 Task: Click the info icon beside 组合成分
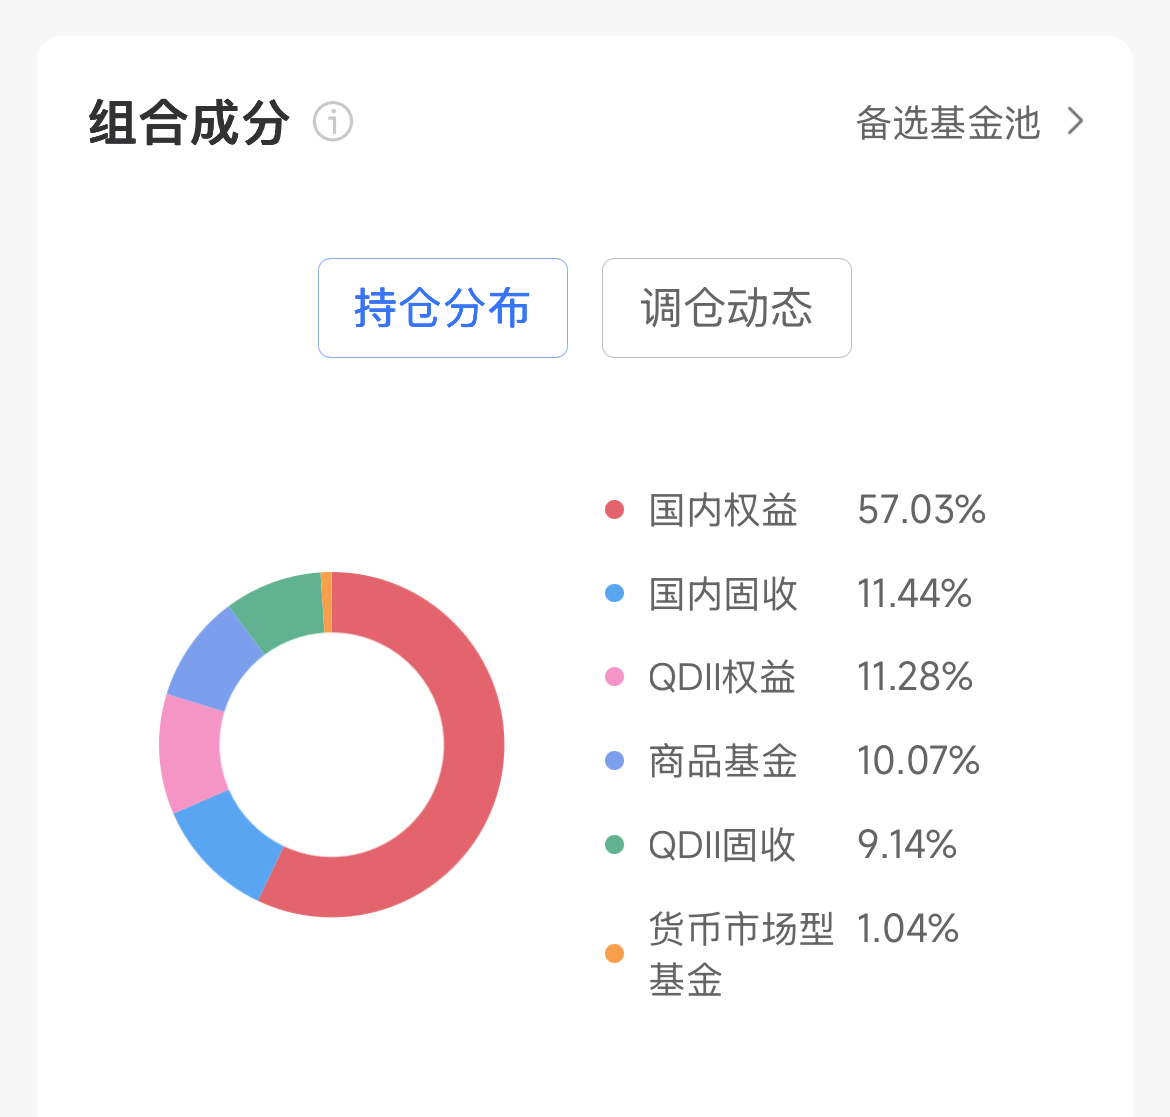(x=333, y=122)
